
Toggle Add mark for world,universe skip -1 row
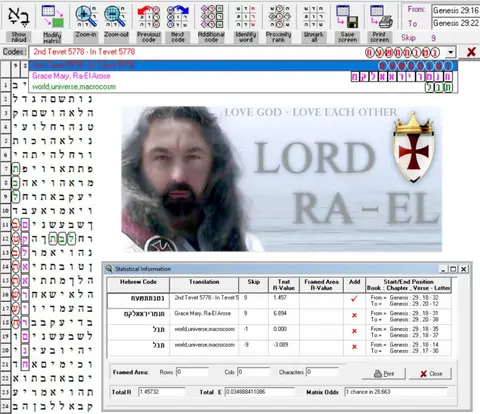[354, 331]
